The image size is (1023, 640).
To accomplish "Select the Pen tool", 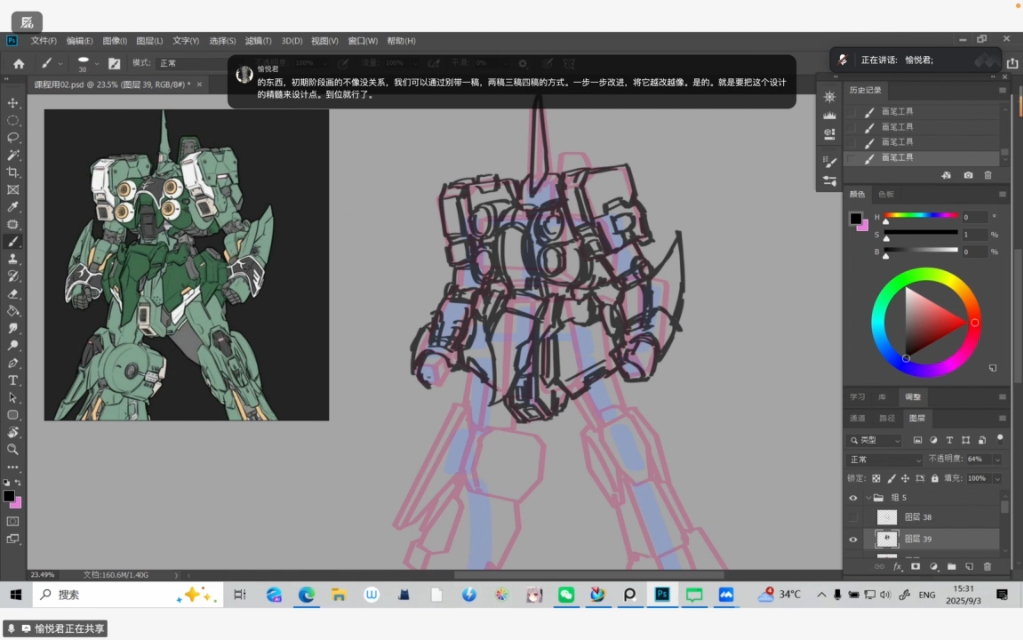I will point(13,363).
